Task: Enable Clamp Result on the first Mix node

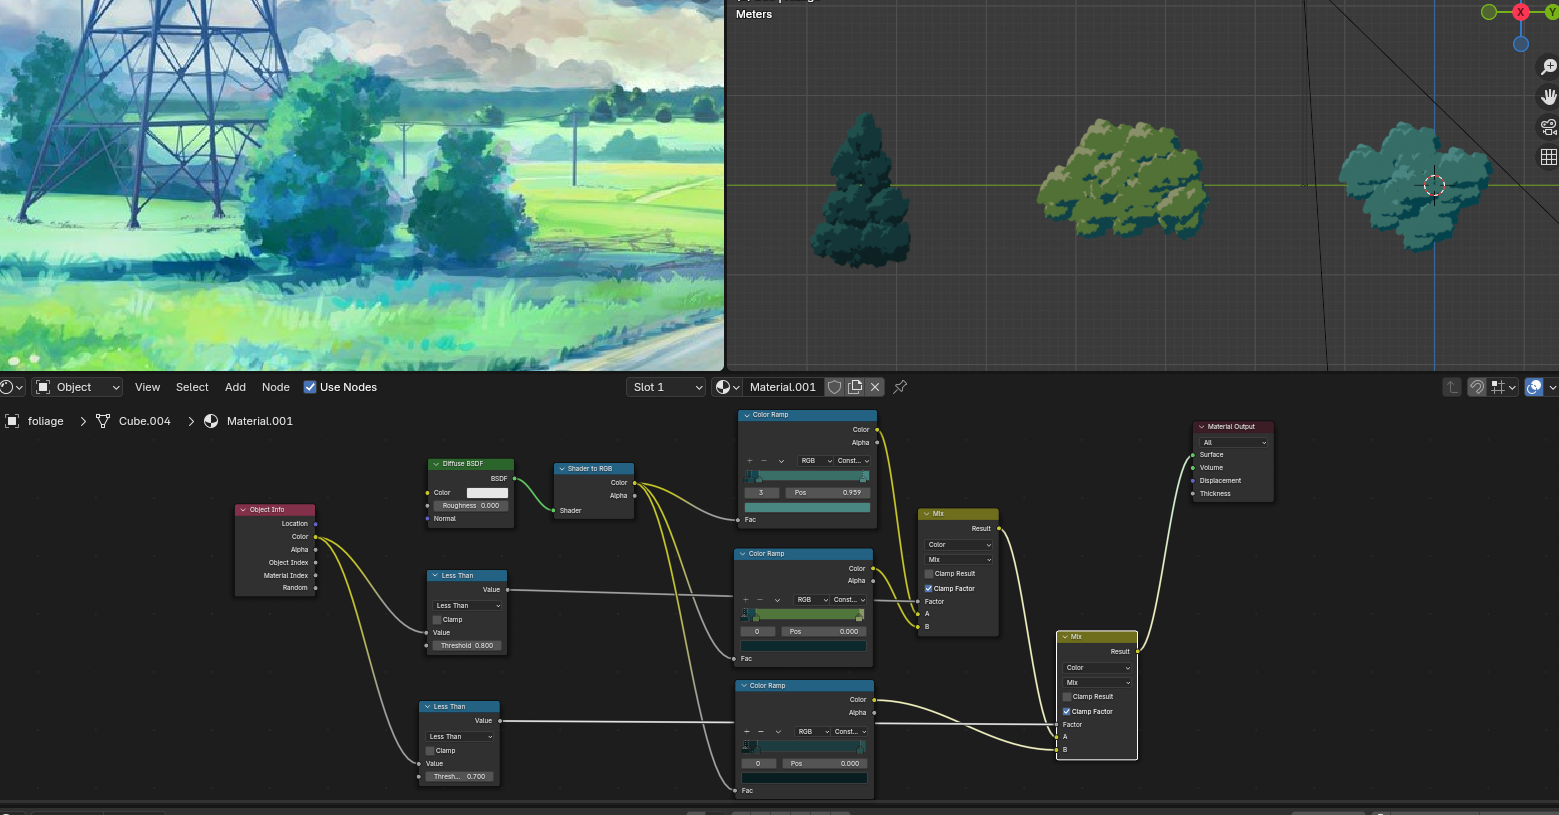Action: (x=929, y=574)
